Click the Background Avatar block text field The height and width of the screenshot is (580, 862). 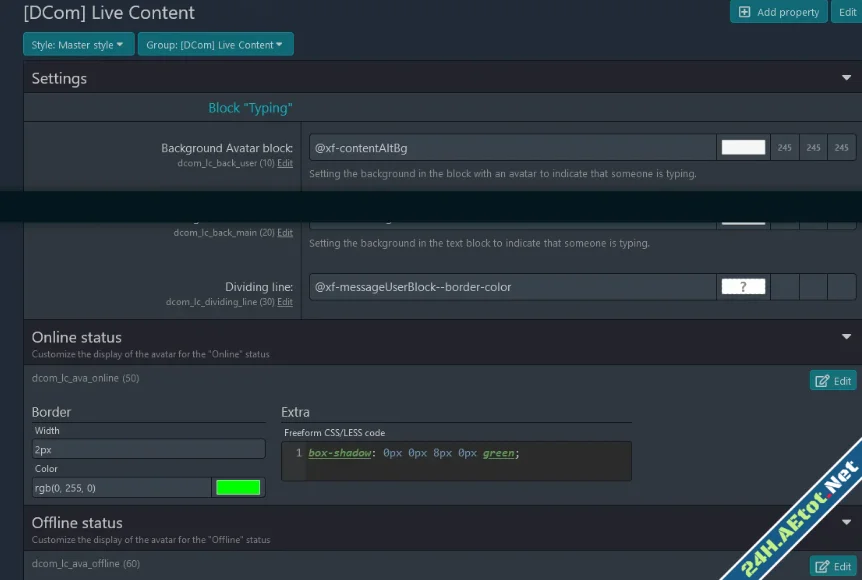point(512,148)
